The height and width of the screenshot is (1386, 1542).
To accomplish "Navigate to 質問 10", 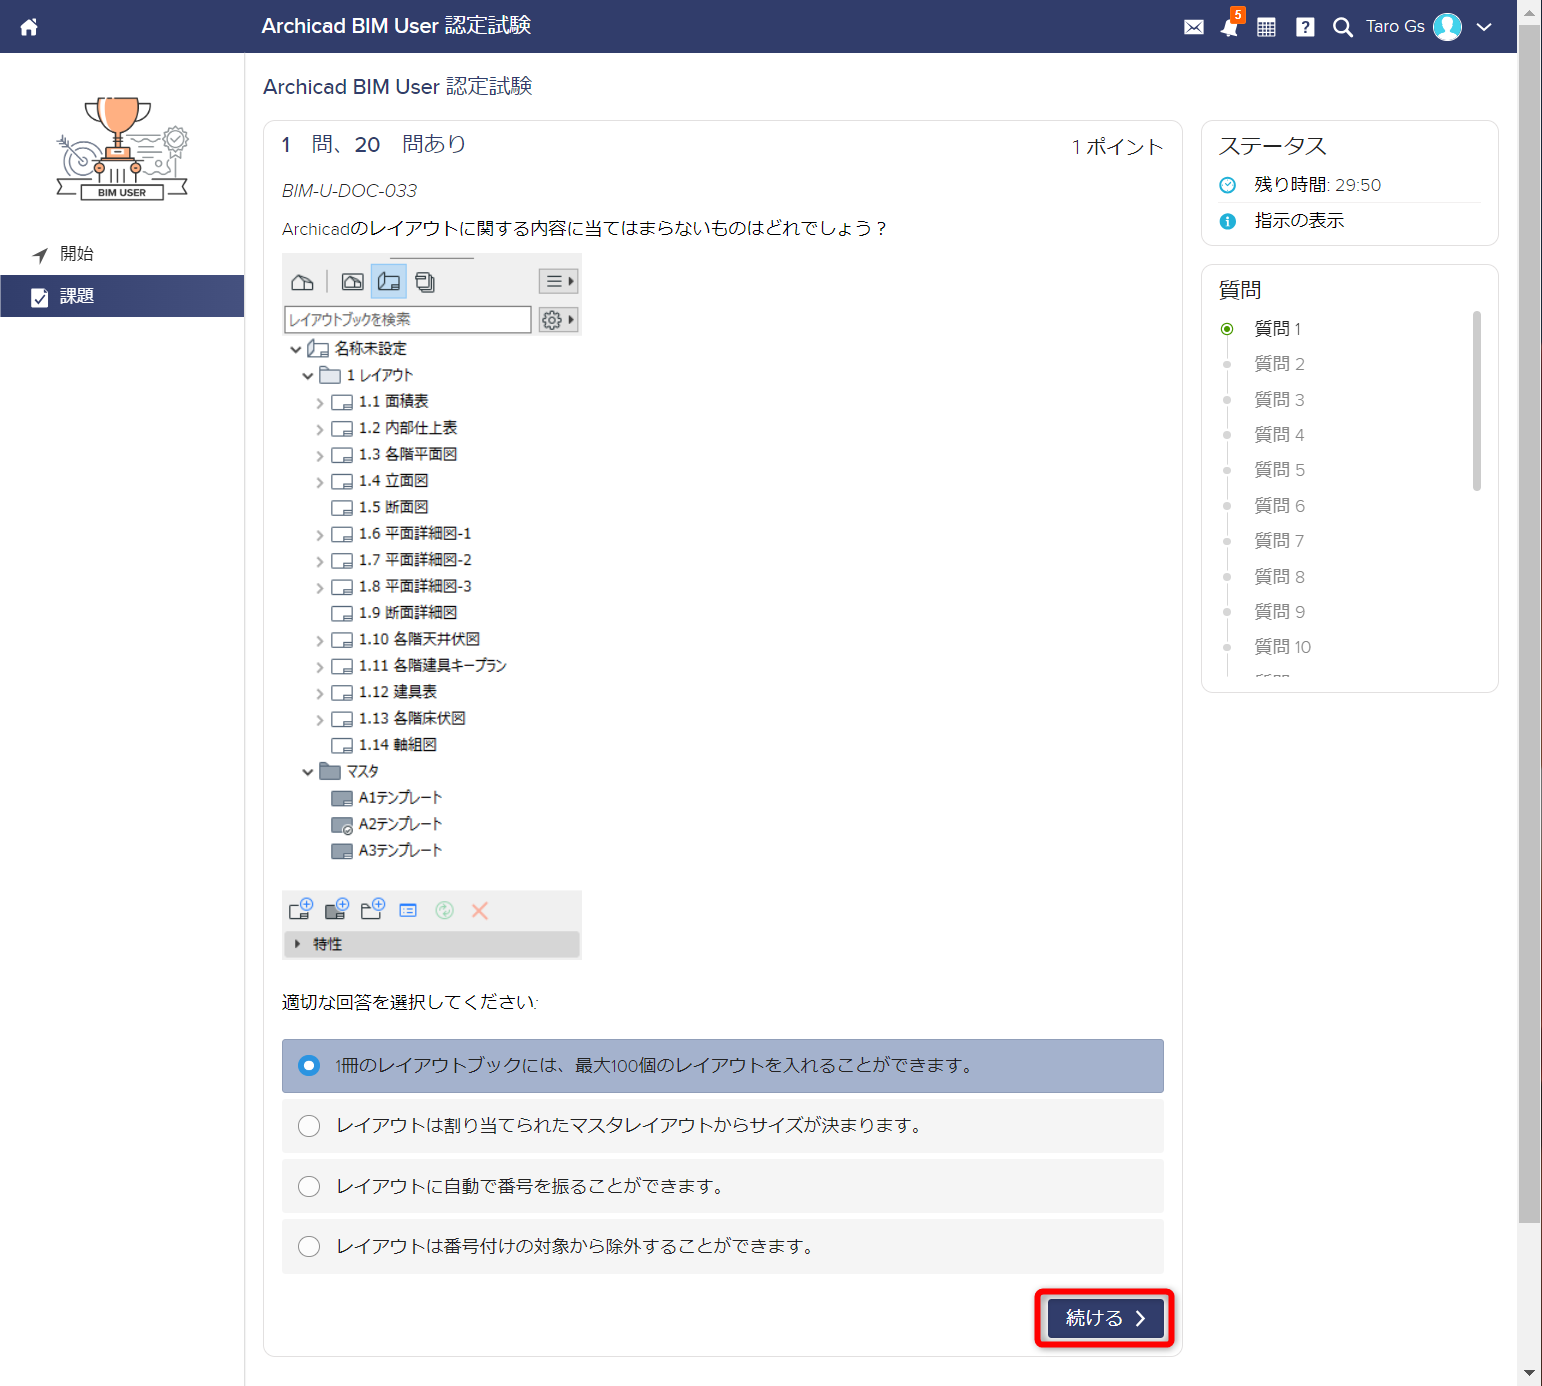I will click(1282, 647).
